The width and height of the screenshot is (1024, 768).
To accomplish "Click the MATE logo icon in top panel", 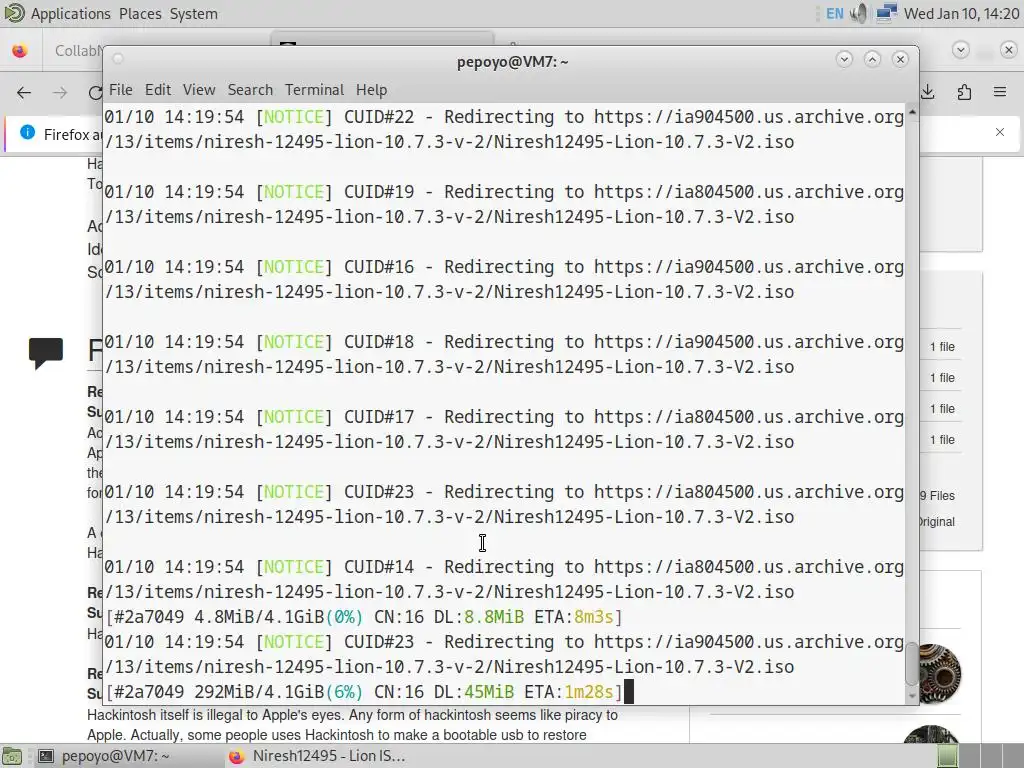I will [x=14, y=13].
